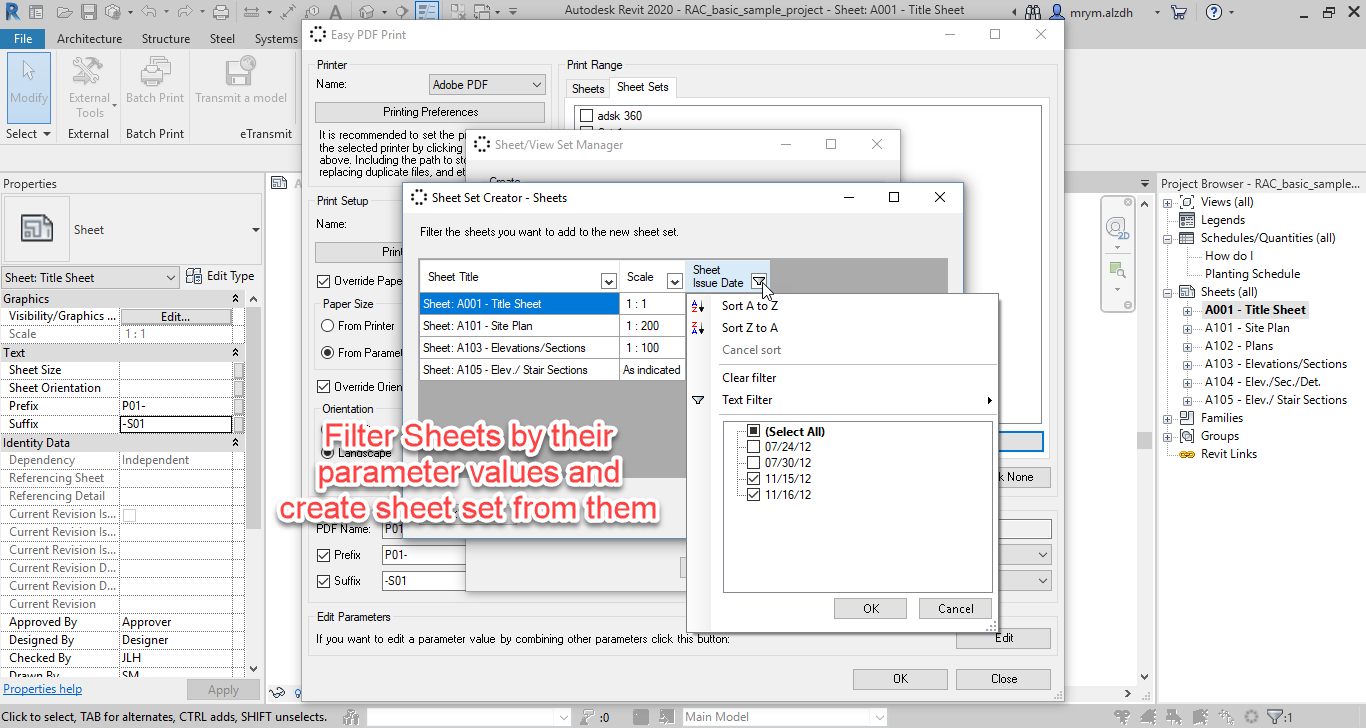Choose Clear filter from the filter menu
Screen dimensions: 1366x728
click(x=749, y=378)
